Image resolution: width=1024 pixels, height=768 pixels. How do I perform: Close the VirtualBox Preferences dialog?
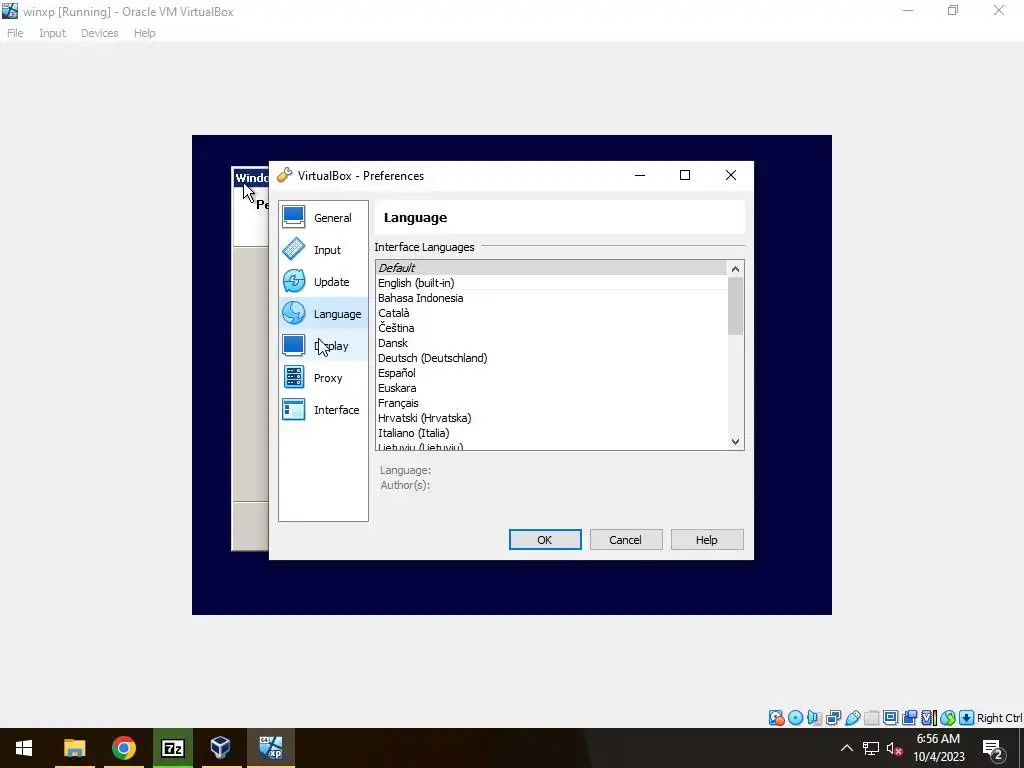pos(731,175)
